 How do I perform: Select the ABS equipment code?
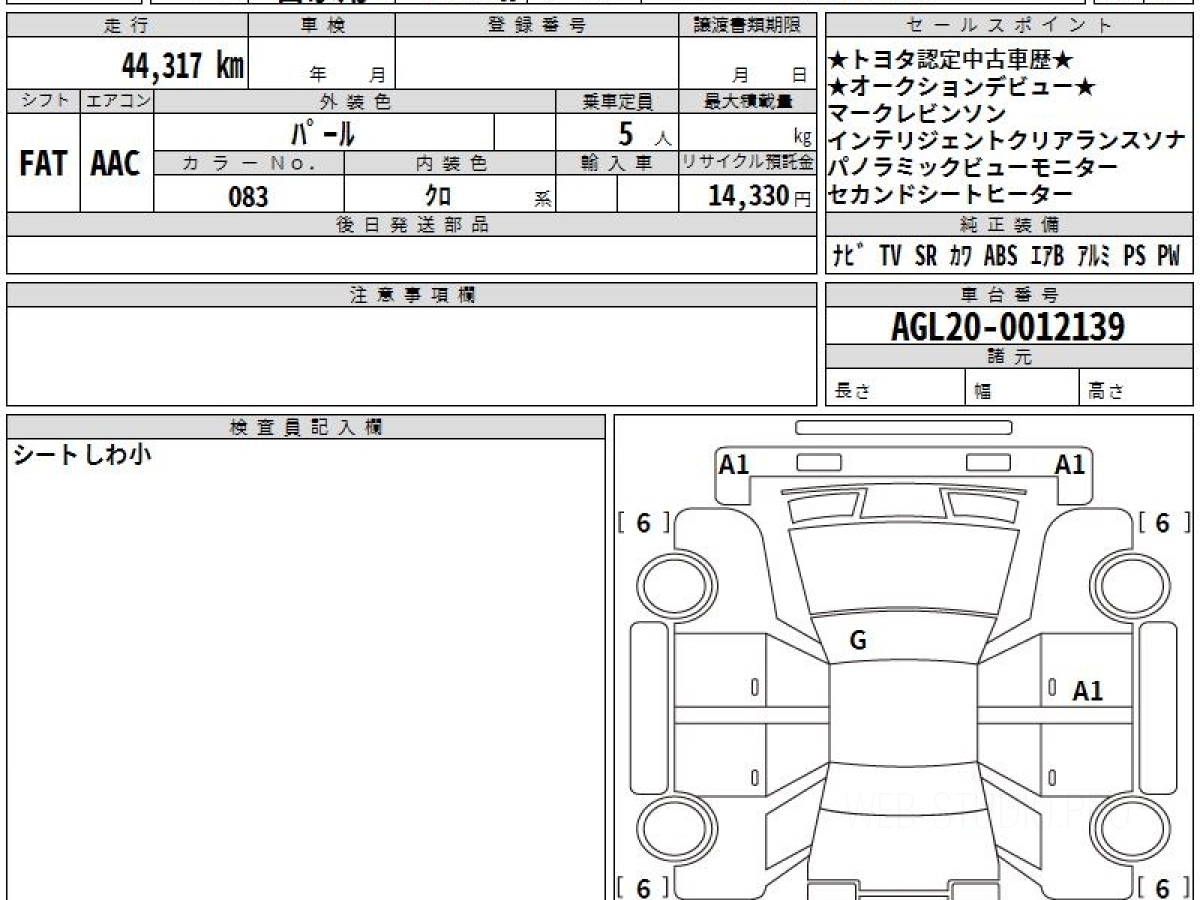pyautogui.click(x=1000, y=256)
